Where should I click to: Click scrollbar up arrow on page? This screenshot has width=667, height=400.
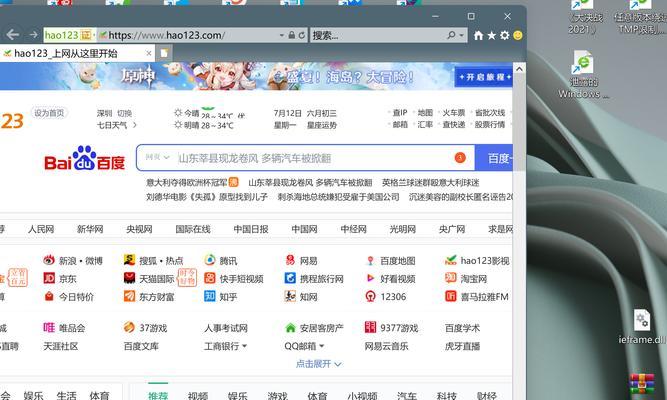[x=519, y=69]
